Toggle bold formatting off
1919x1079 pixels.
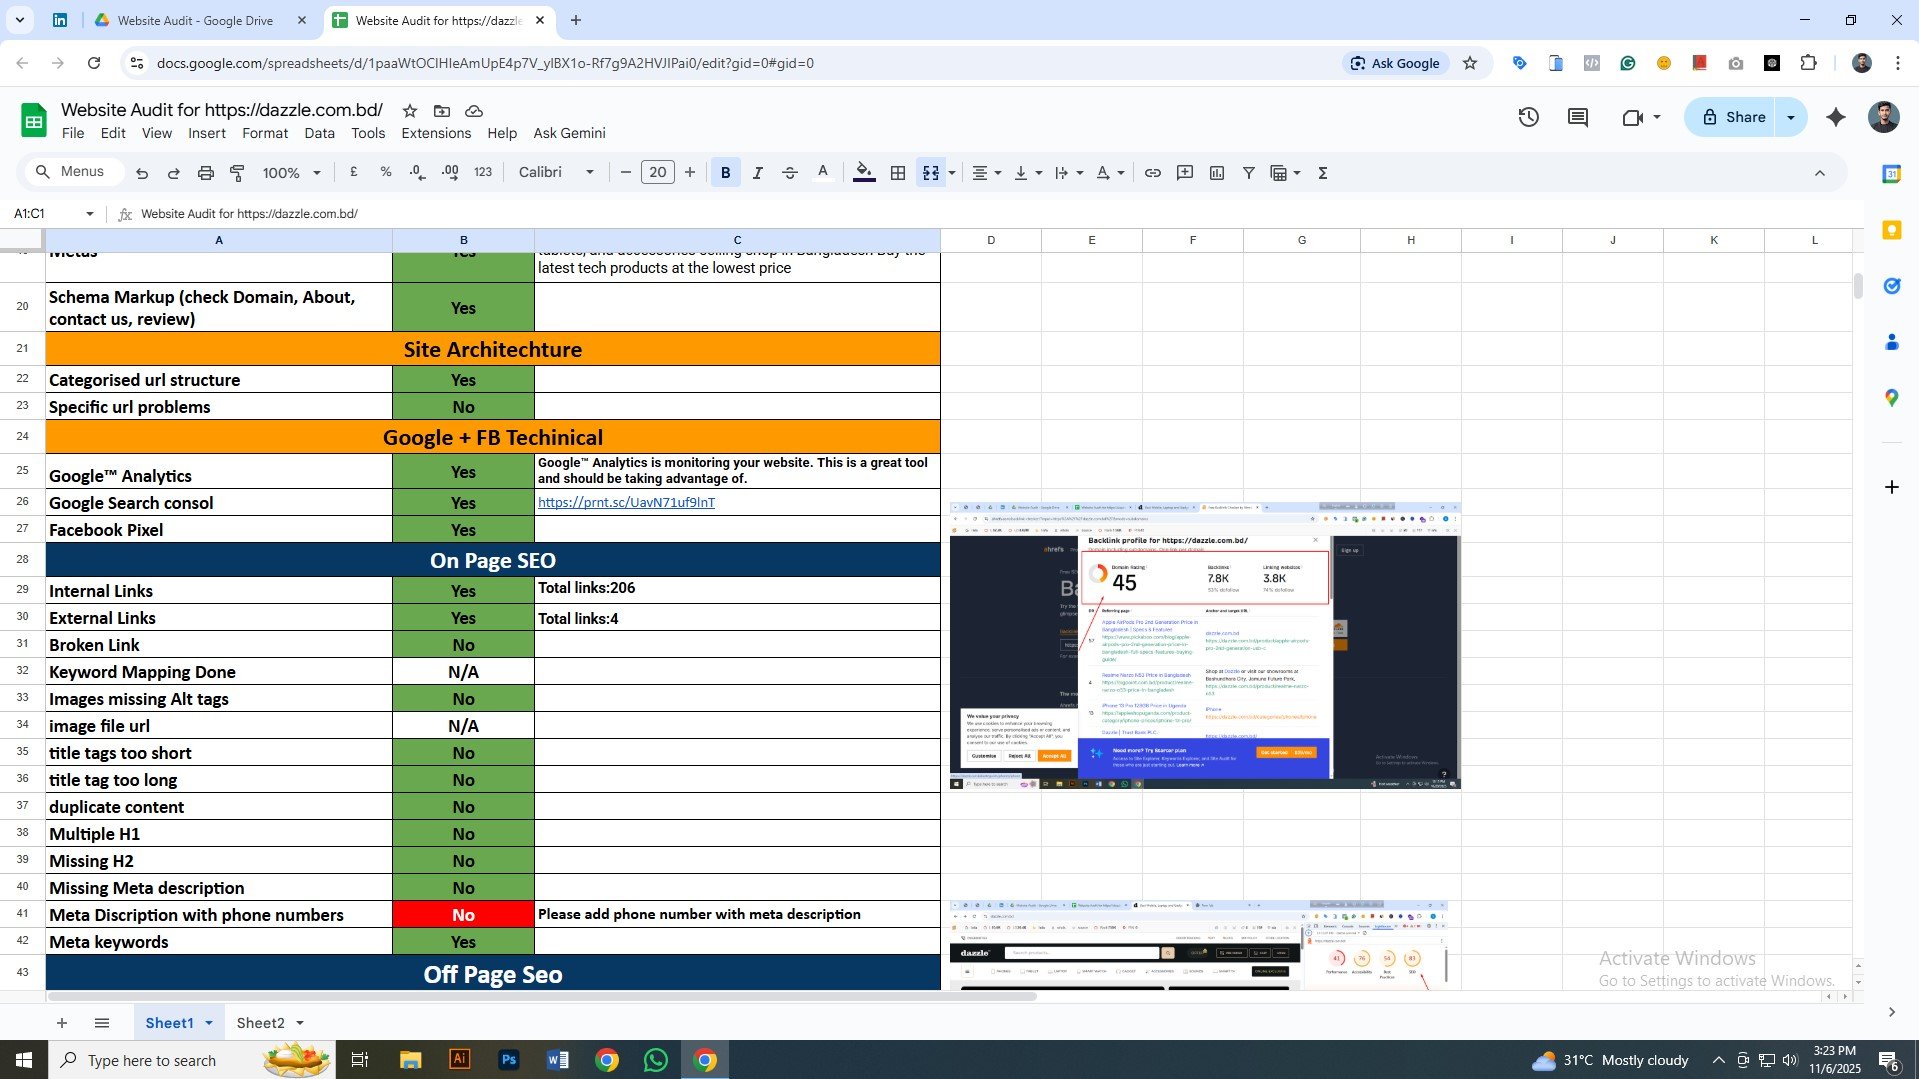(725, 172)
